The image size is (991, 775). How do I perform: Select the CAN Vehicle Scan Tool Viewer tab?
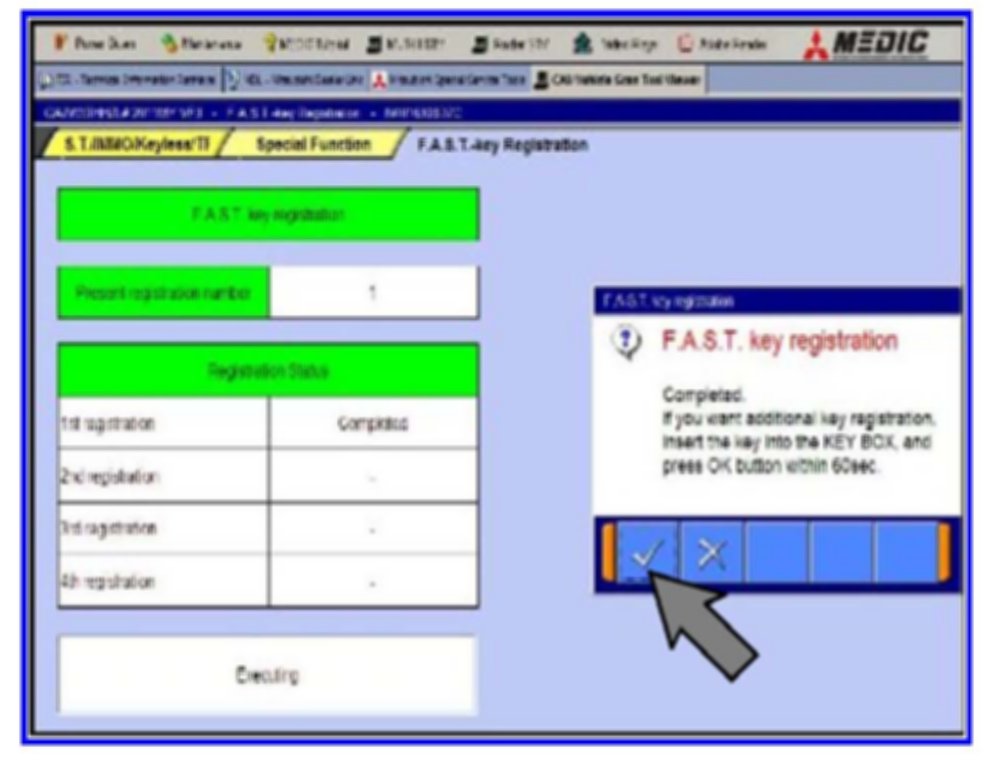pos(618,79)
